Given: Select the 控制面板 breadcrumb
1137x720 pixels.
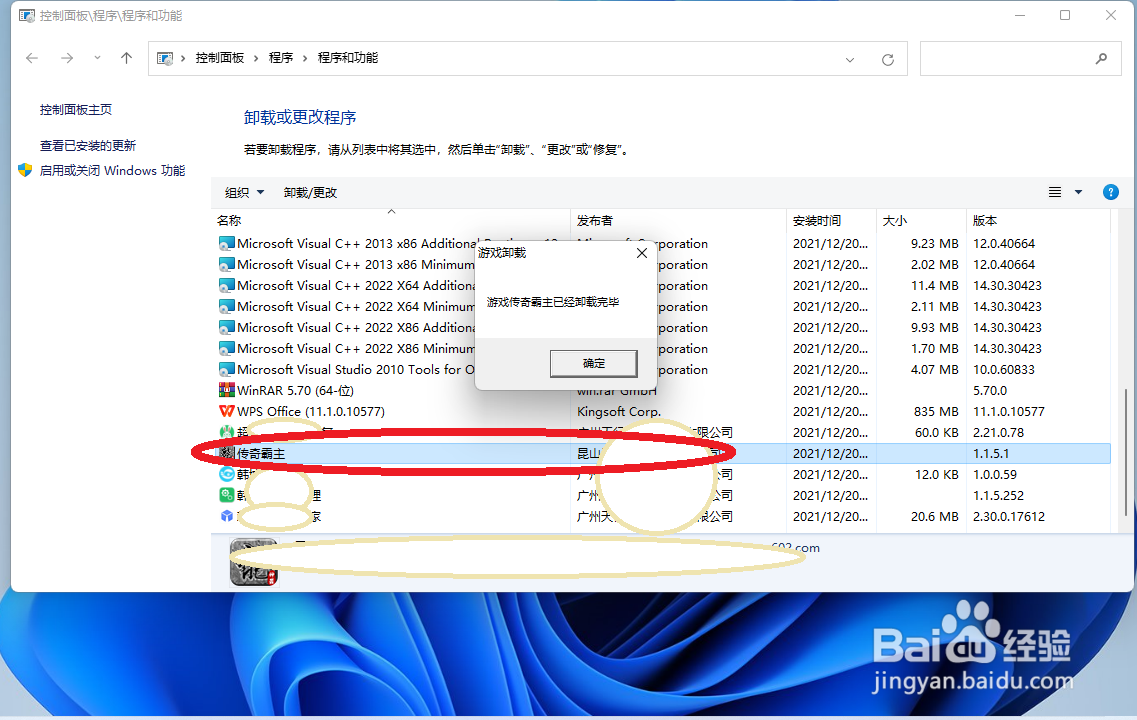Looking at the screenshot, I should point(220,58).
